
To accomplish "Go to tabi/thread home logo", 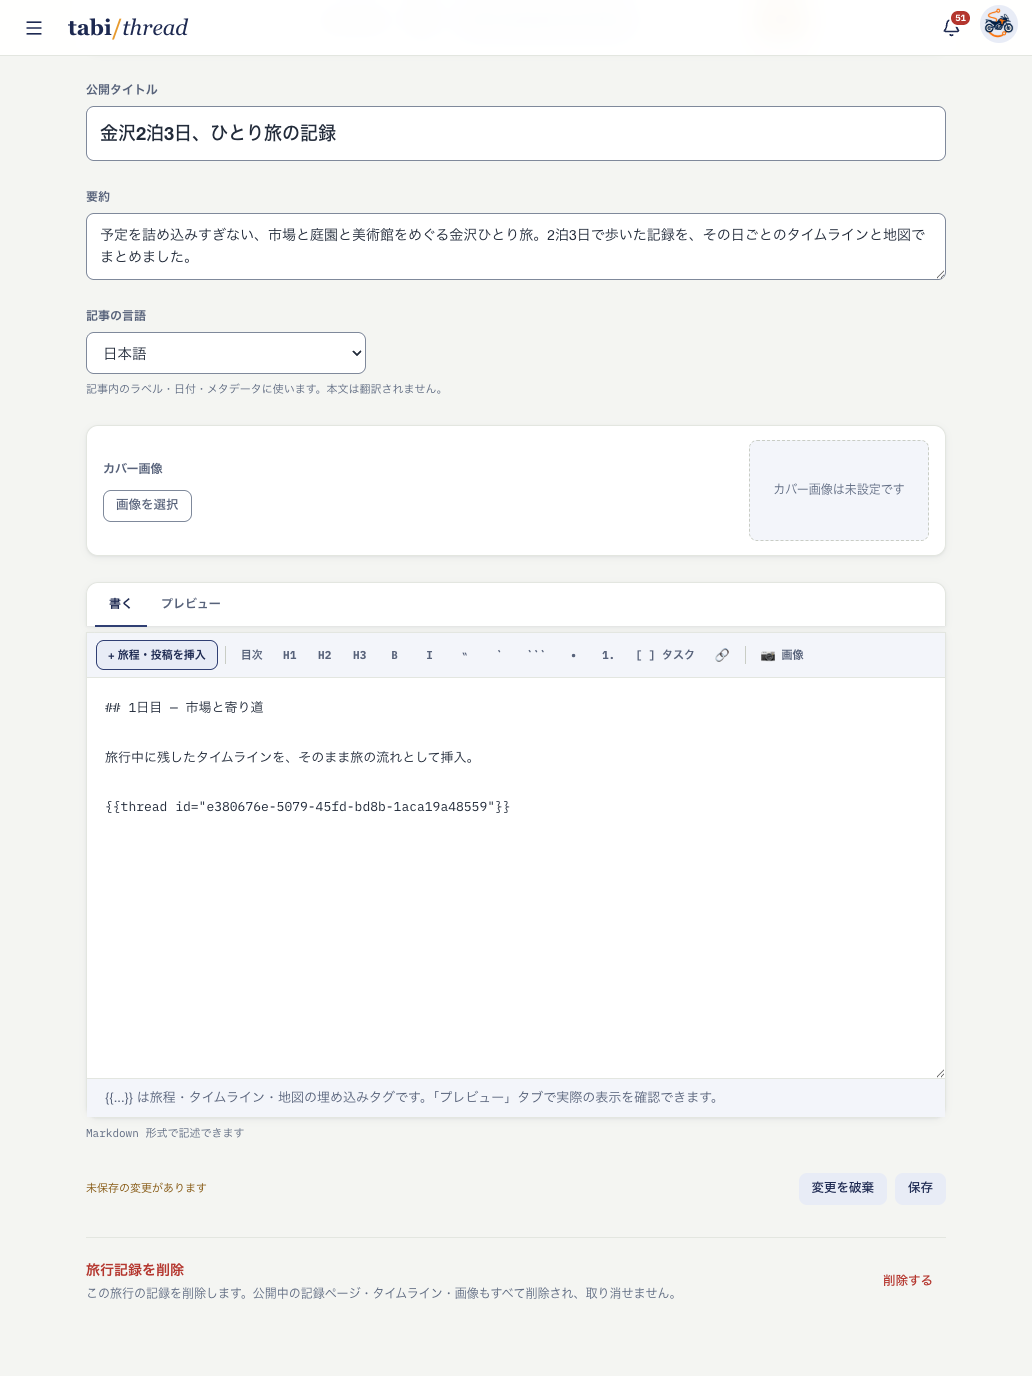I will (x=128, y=28).
